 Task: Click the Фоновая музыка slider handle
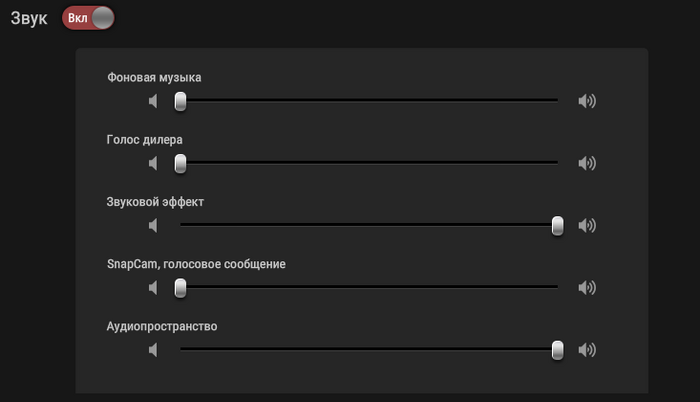pyautogui.click(x=180, y=101)
